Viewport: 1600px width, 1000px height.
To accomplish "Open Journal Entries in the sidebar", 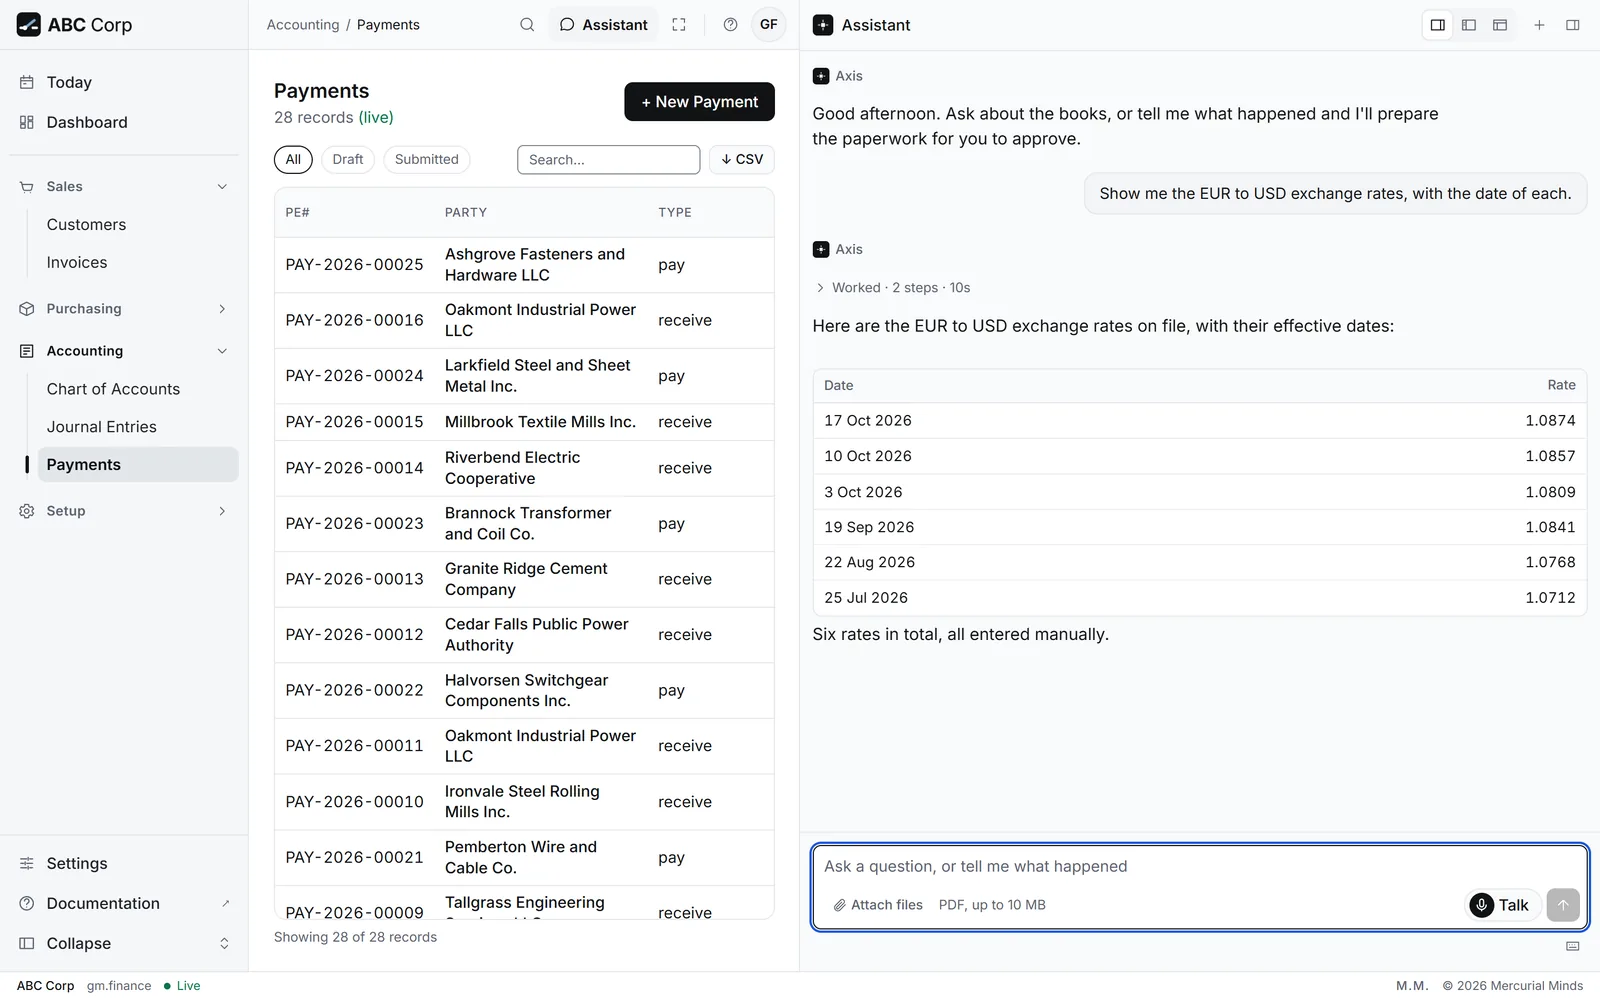I will (102, 427).
